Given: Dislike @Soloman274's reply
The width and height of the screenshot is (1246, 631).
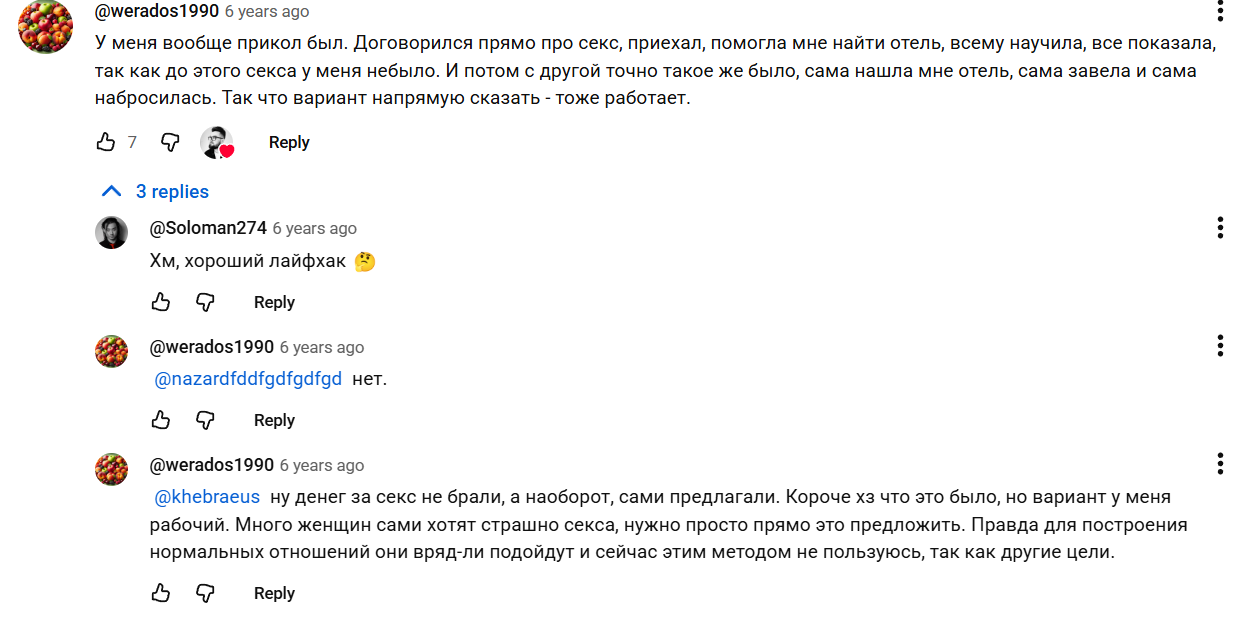Looking at the screenshot, I should (205, 302).
